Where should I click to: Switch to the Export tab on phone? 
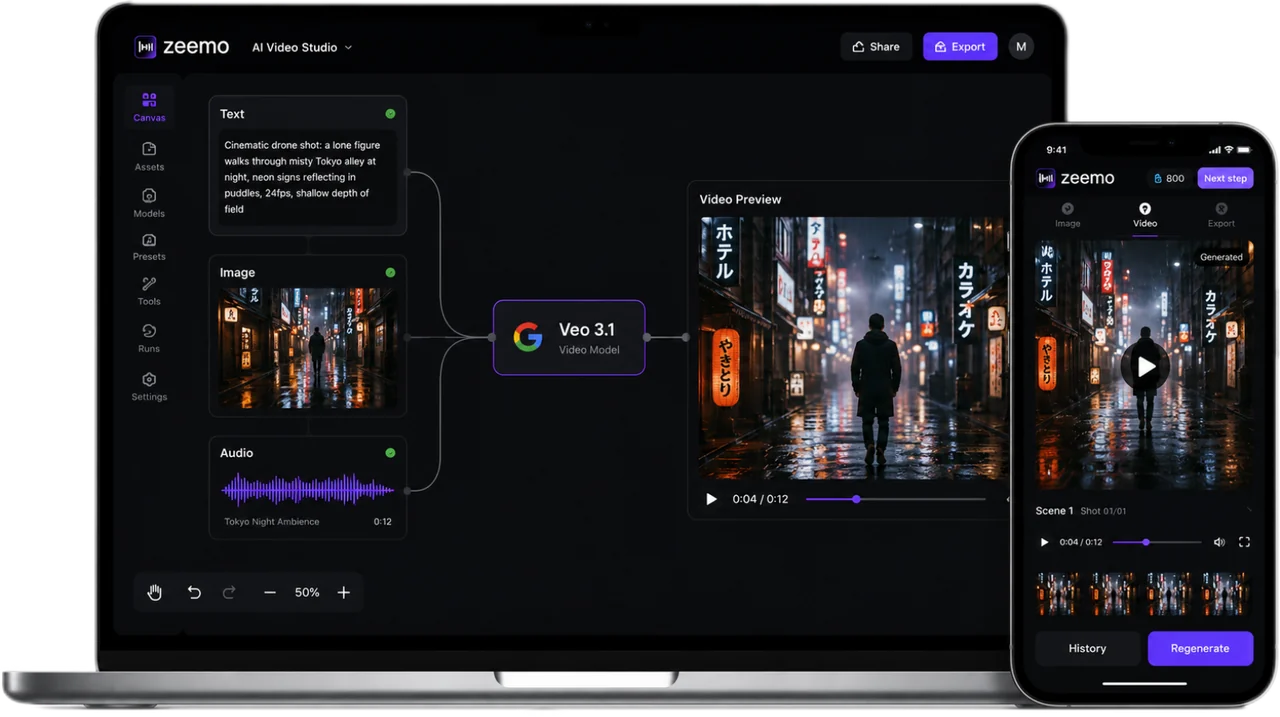(1221, 215)
